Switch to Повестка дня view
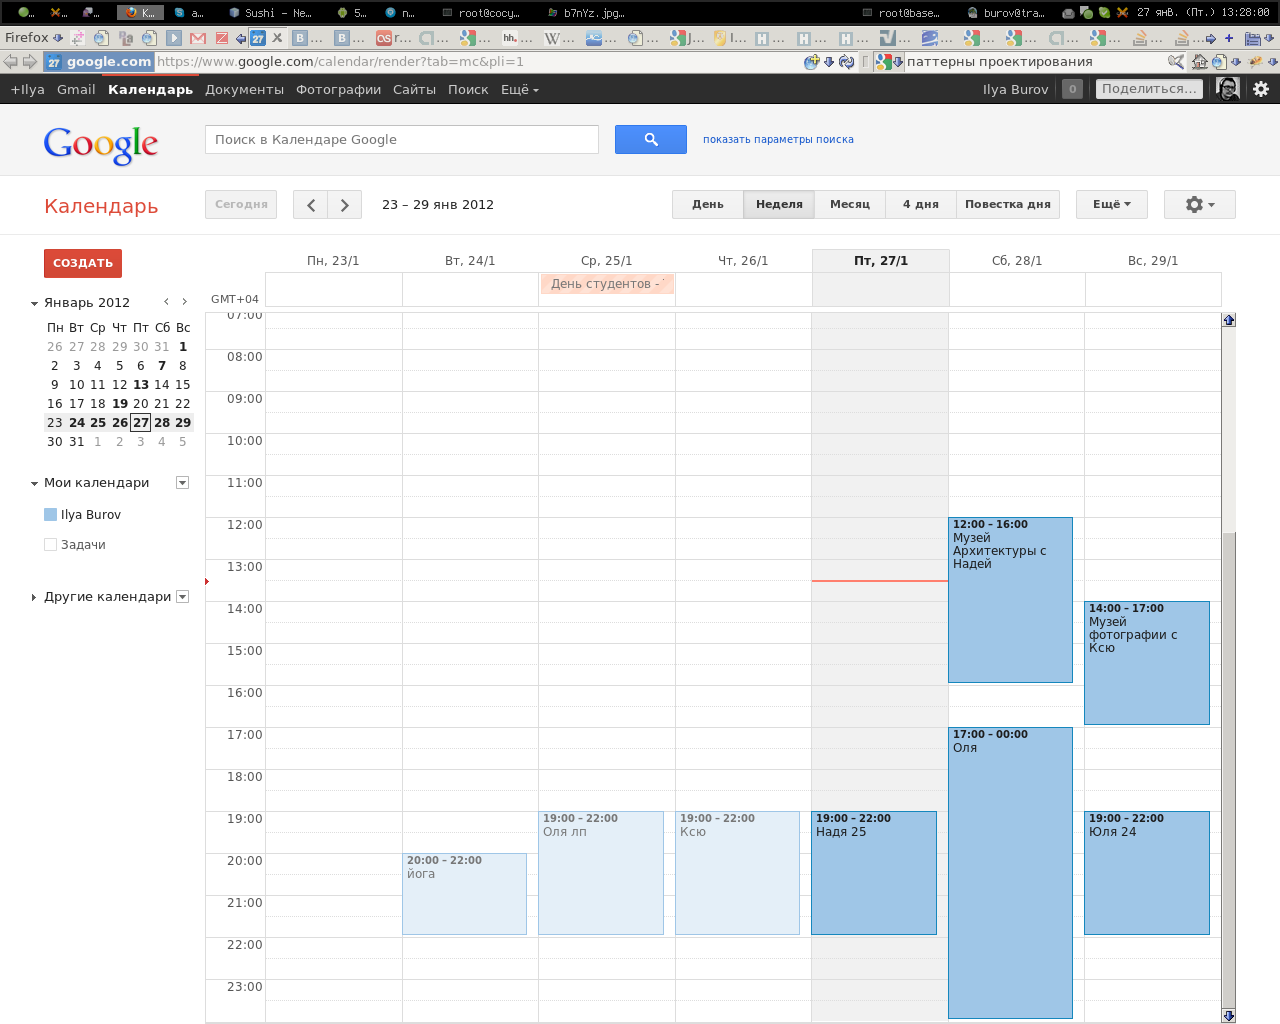The width and height of the screenshot is (1280, 1024). (x=1008, y=204)
